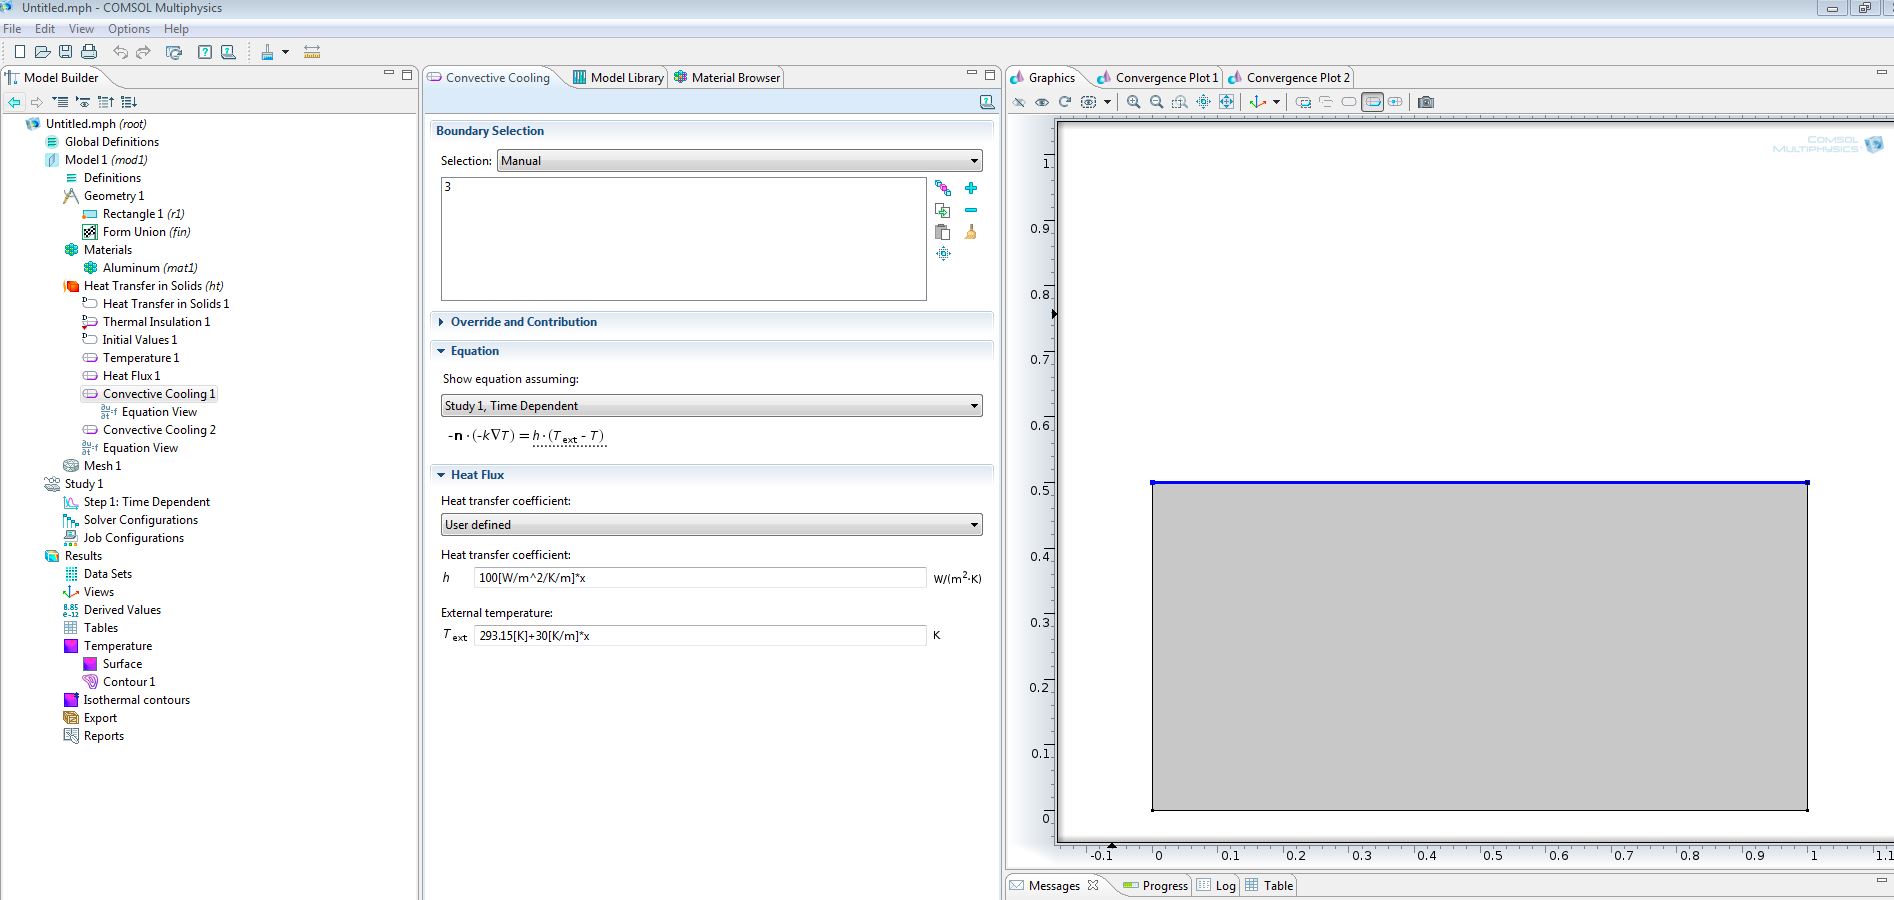Click the External temperature input field
Screen dimensions: 1894x900
point(699,636)
